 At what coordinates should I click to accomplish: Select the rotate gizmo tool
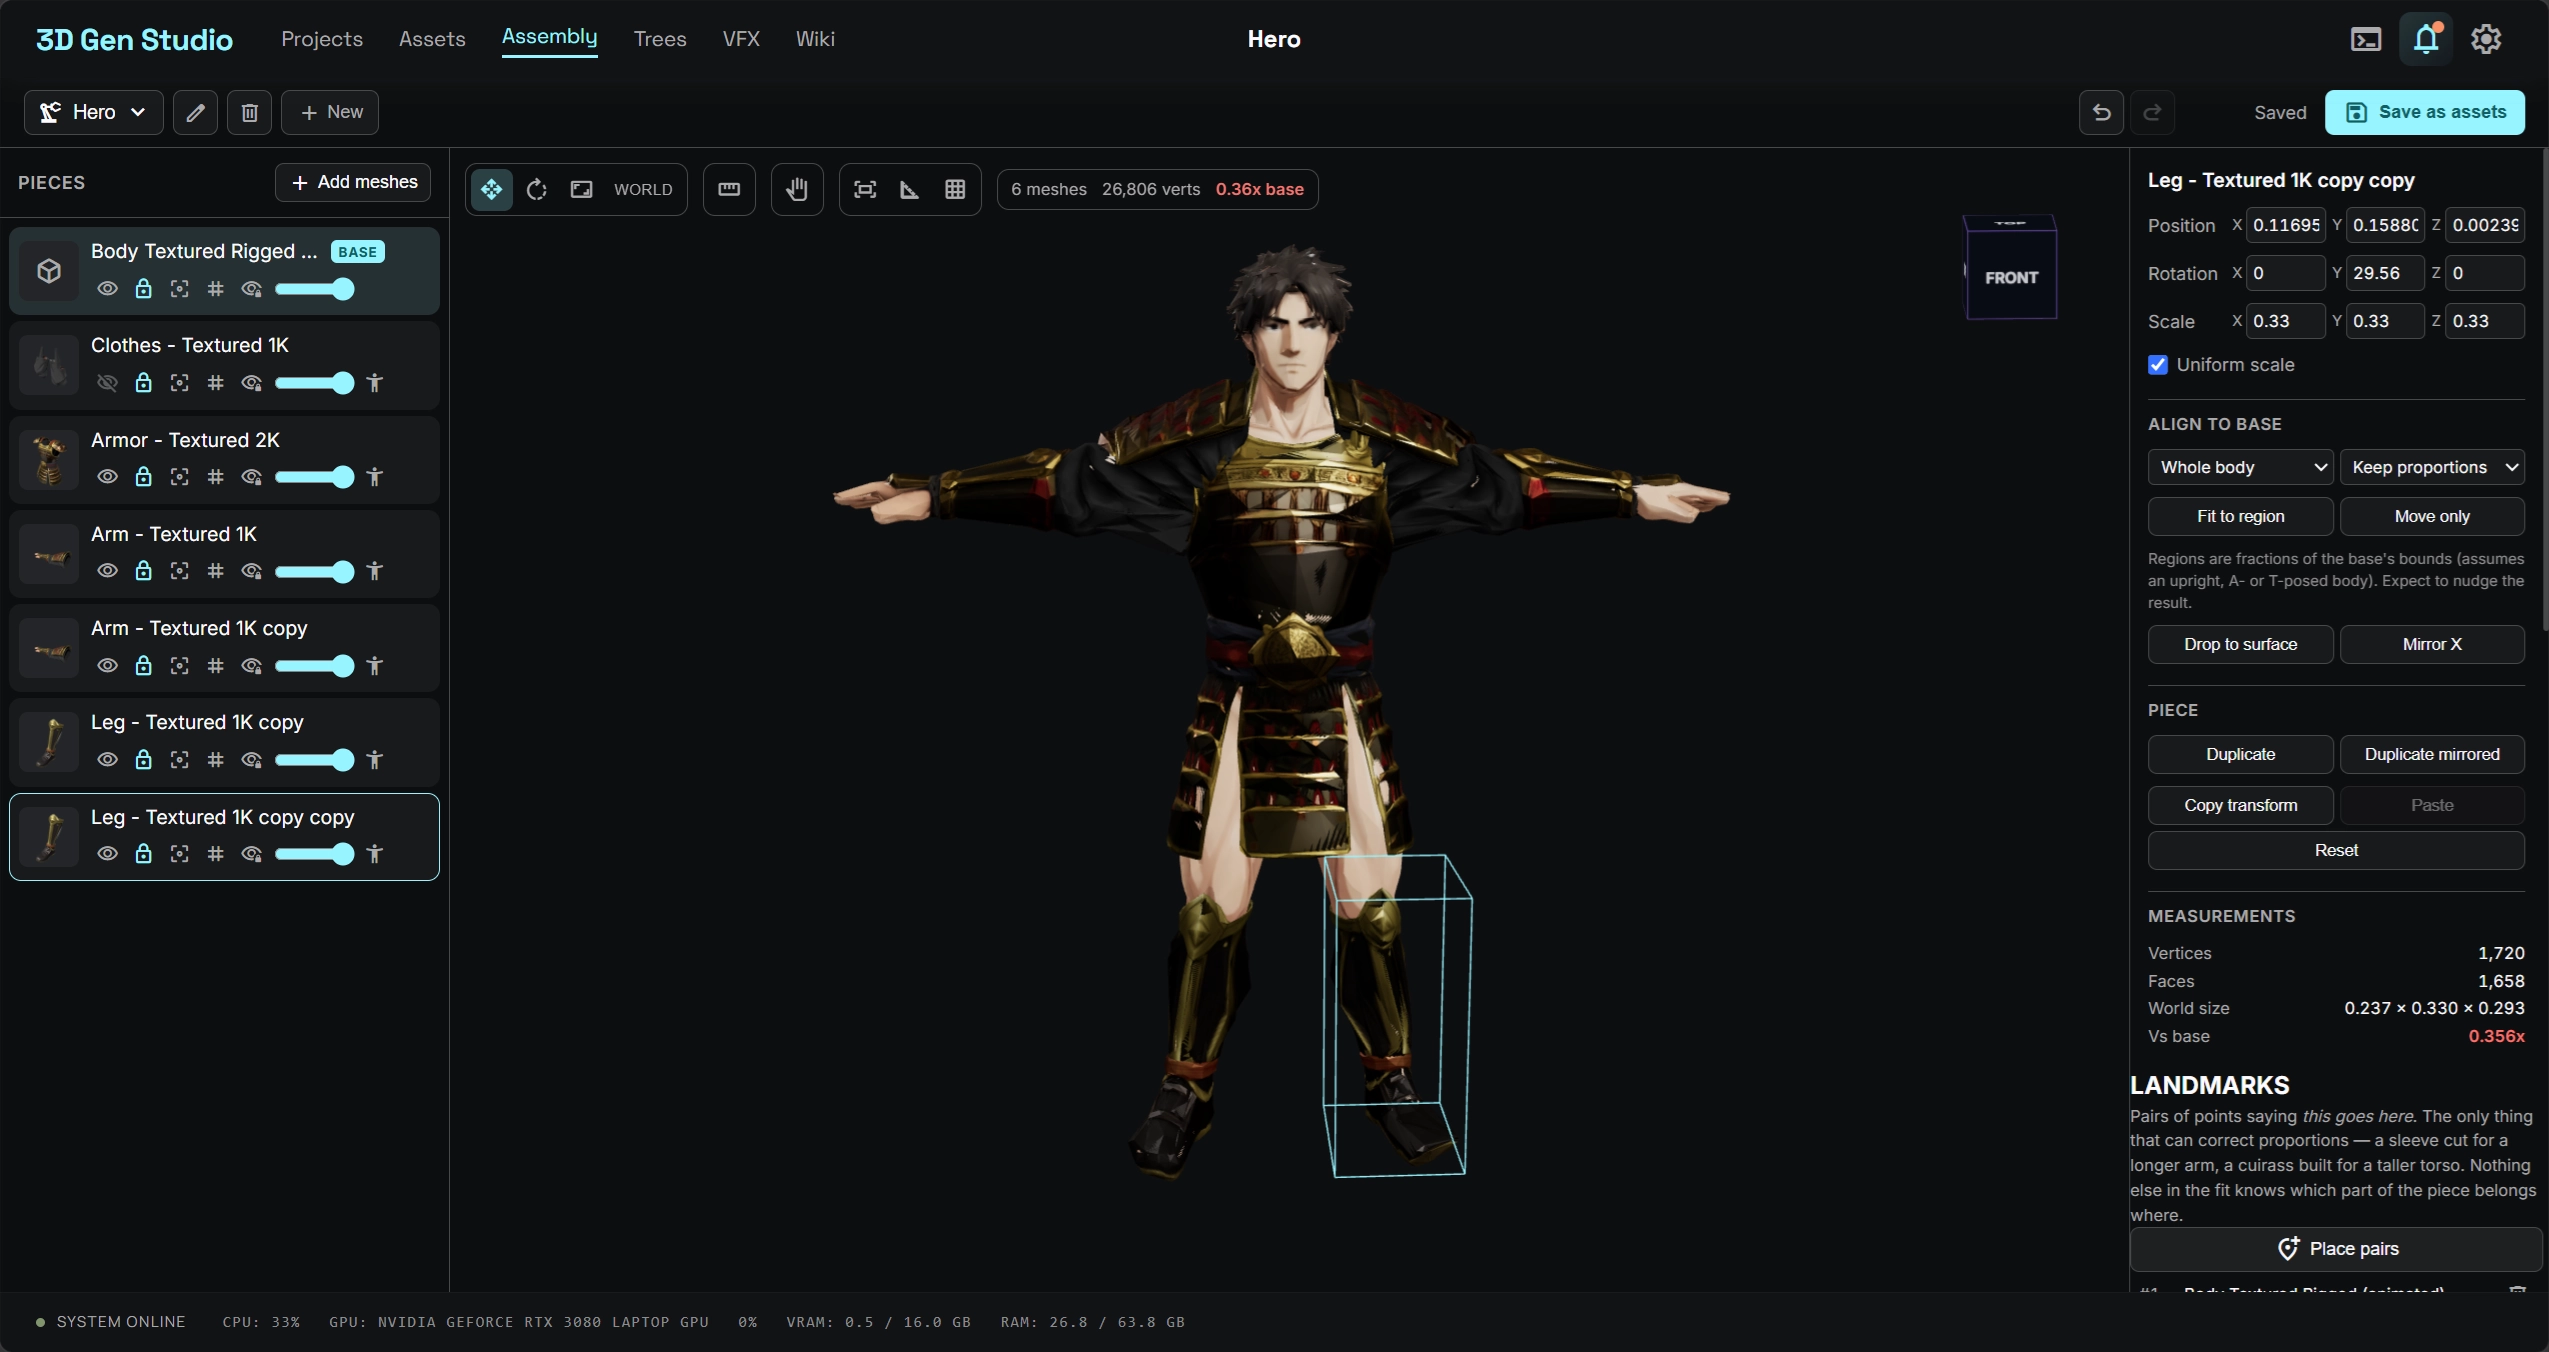pos(537,189)
